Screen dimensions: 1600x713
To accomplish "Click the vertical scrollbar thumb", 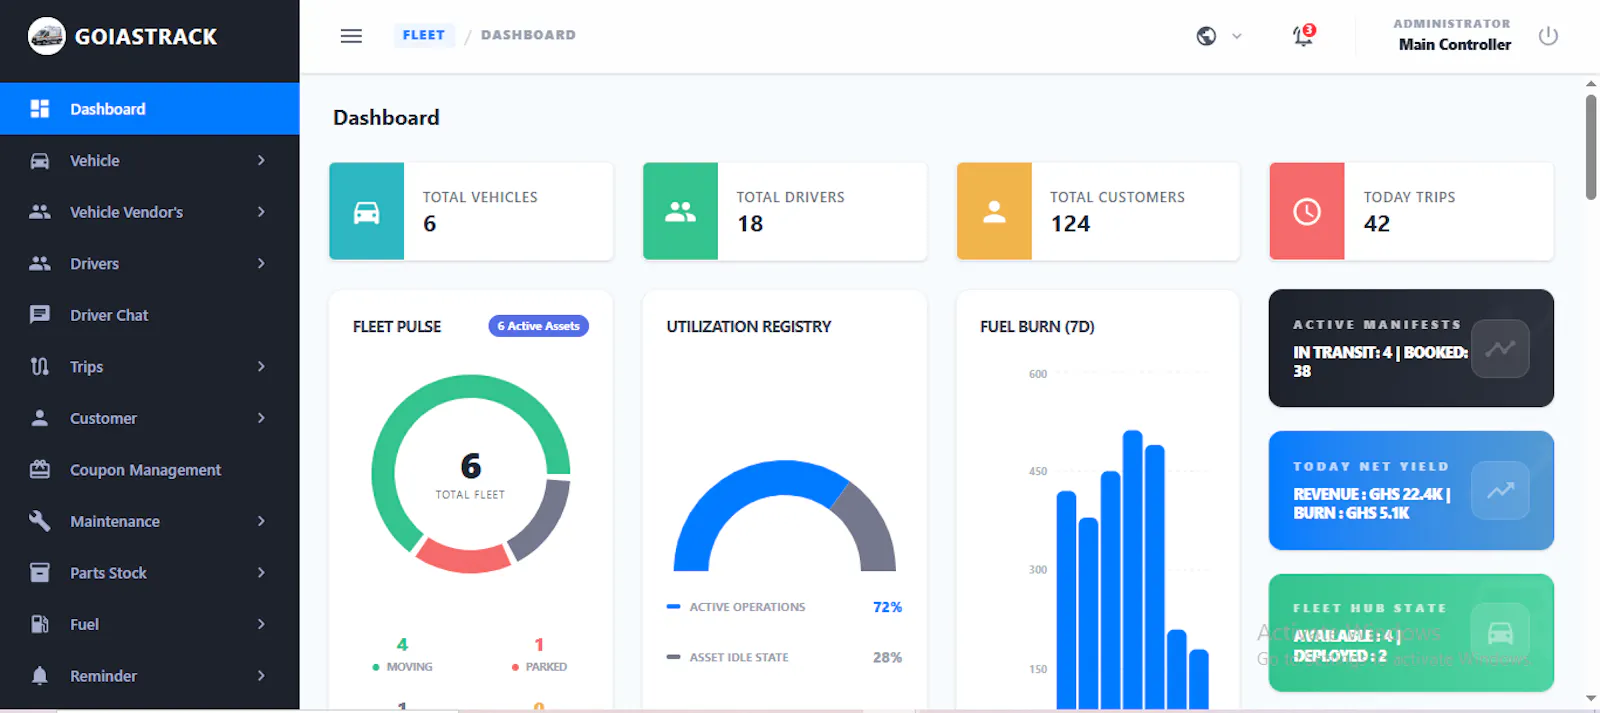I will pyautogui.click(x=1590, y=147).
